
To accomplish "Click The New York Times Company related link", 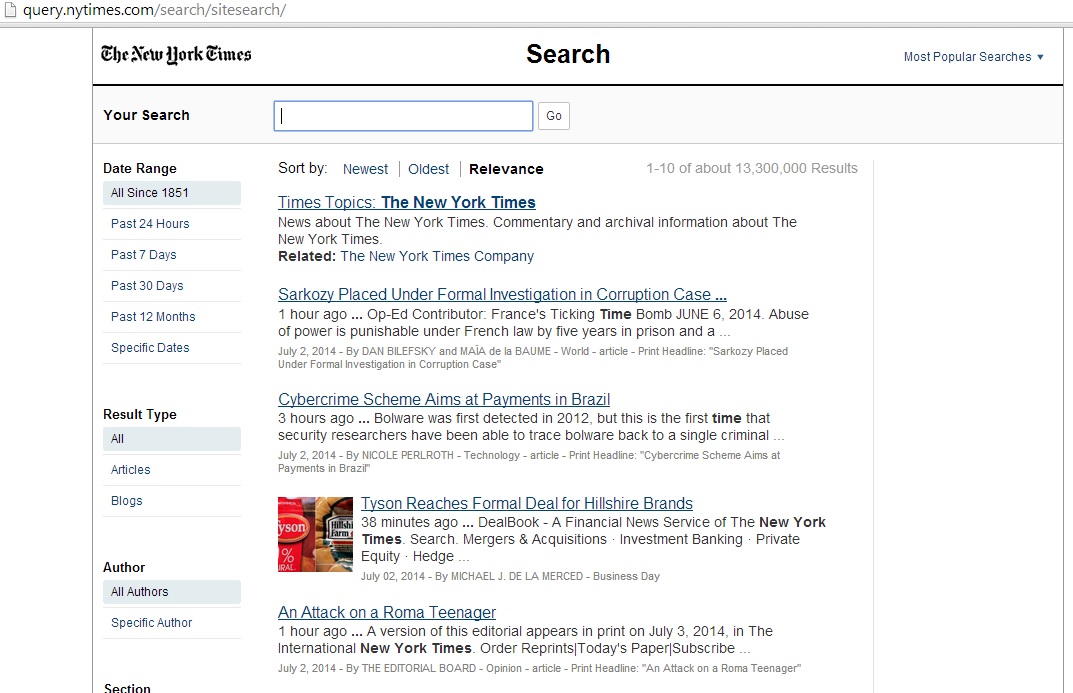I will 437,256.
